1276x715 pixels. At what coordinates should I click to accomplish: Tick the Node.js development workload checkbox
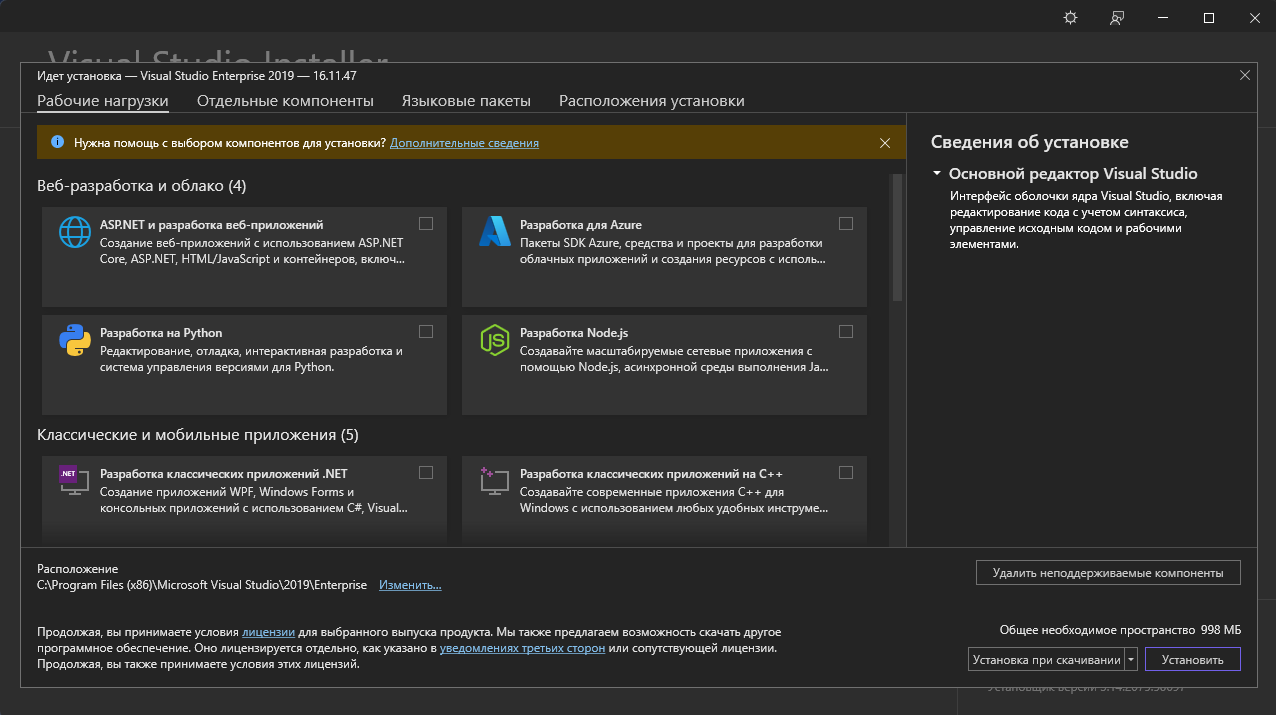click(846, 331)
